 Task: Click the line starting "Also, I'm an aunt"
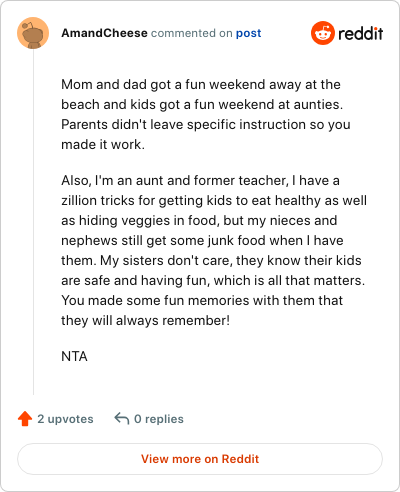[x=201, y=181]
